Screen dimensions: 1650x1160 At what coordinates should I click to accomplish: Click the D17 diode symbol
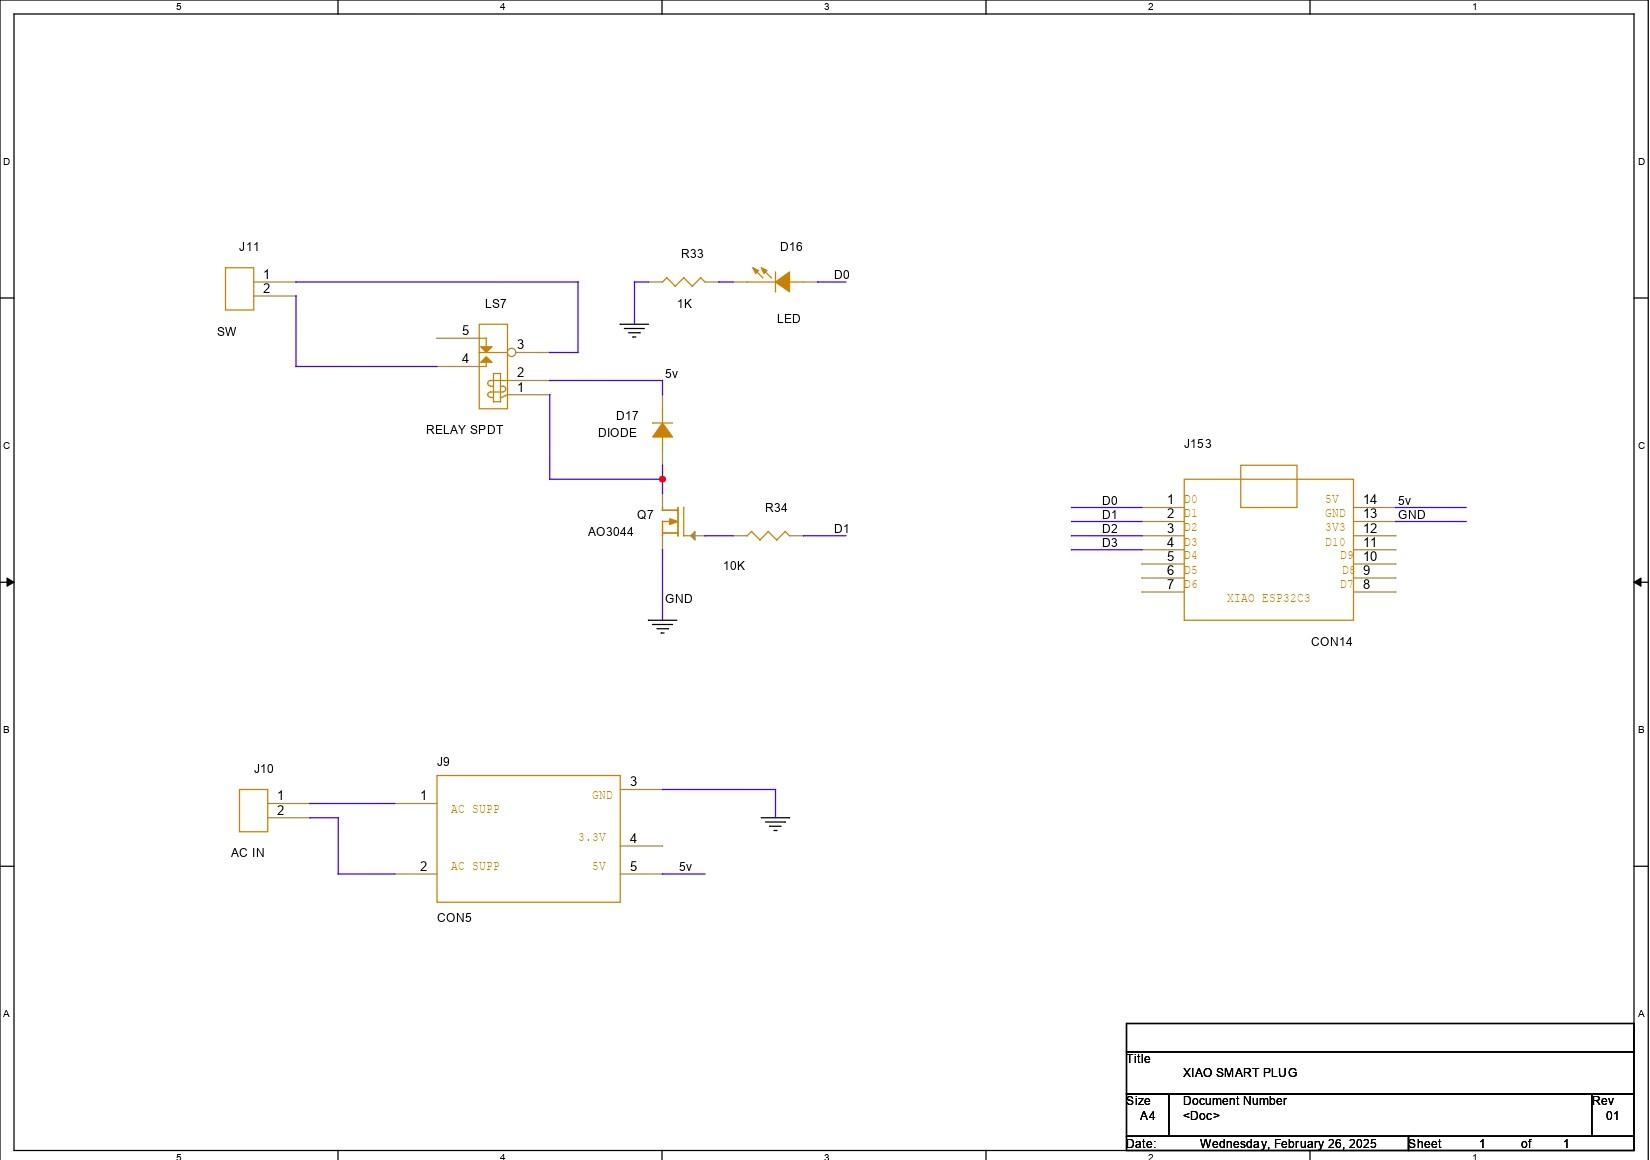662,429
